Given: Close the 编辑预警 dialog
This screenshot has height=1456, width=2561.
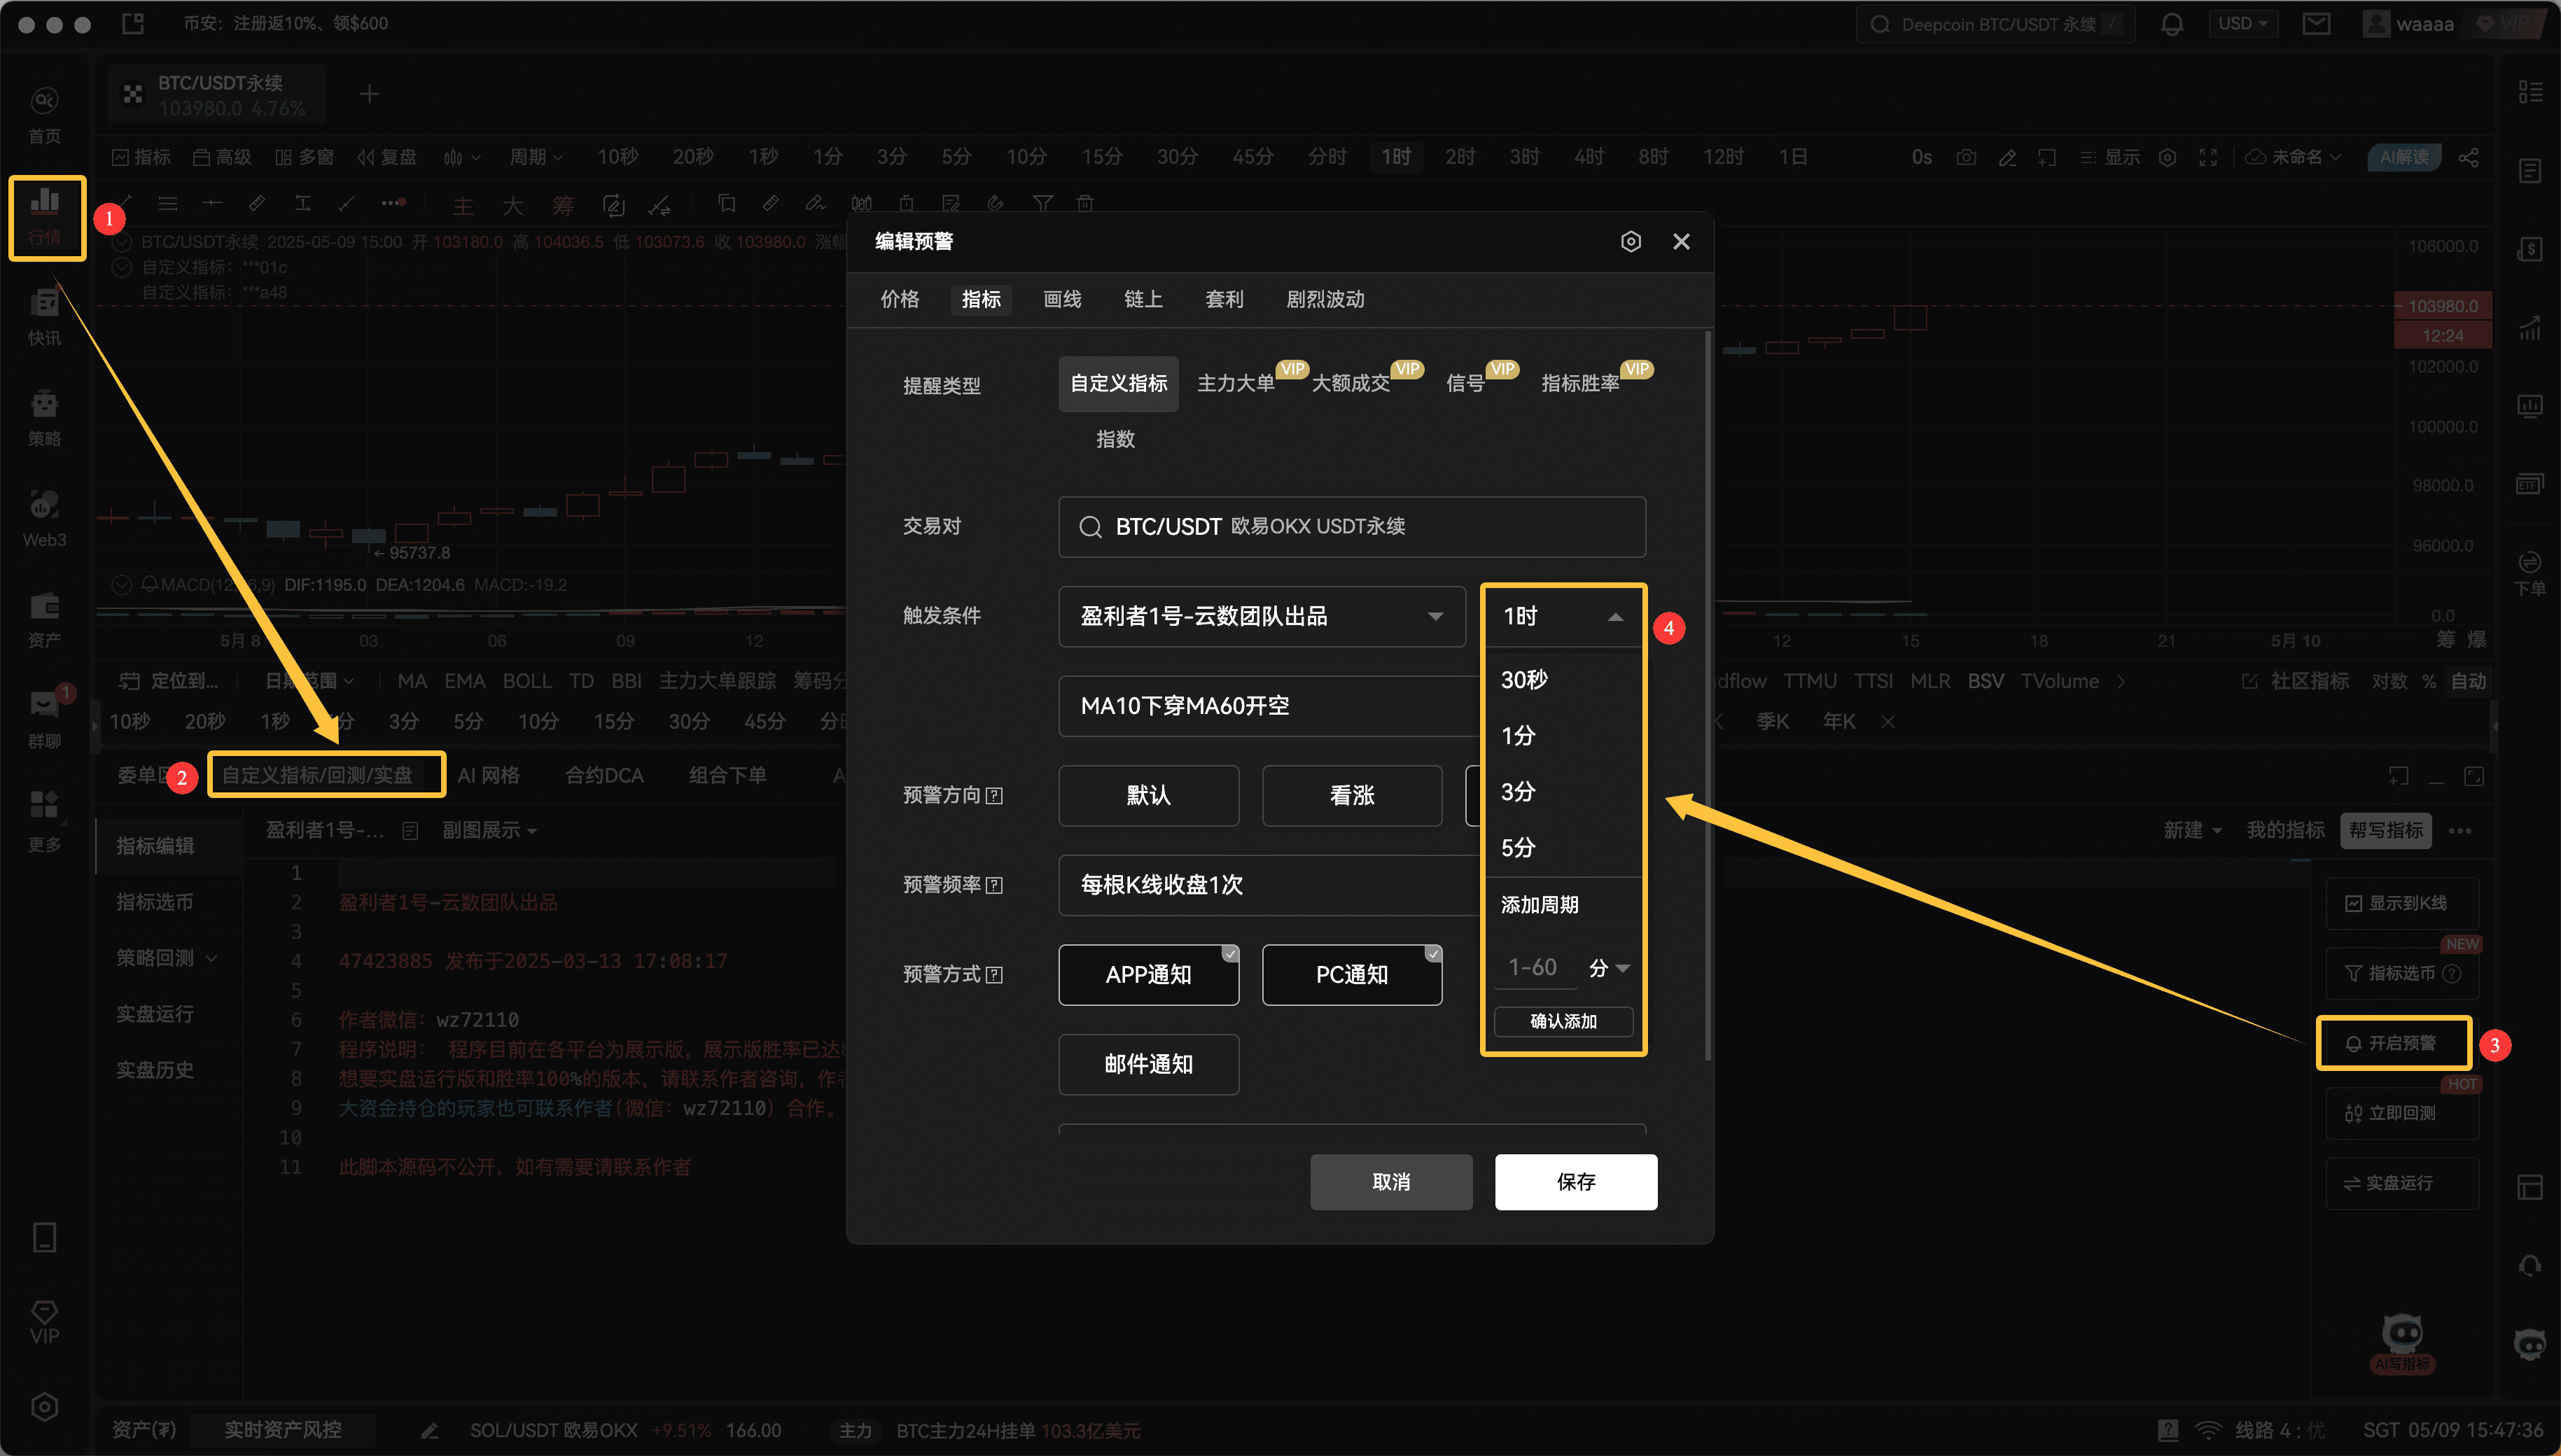Looking at the screenshot, I should 1681,241.
